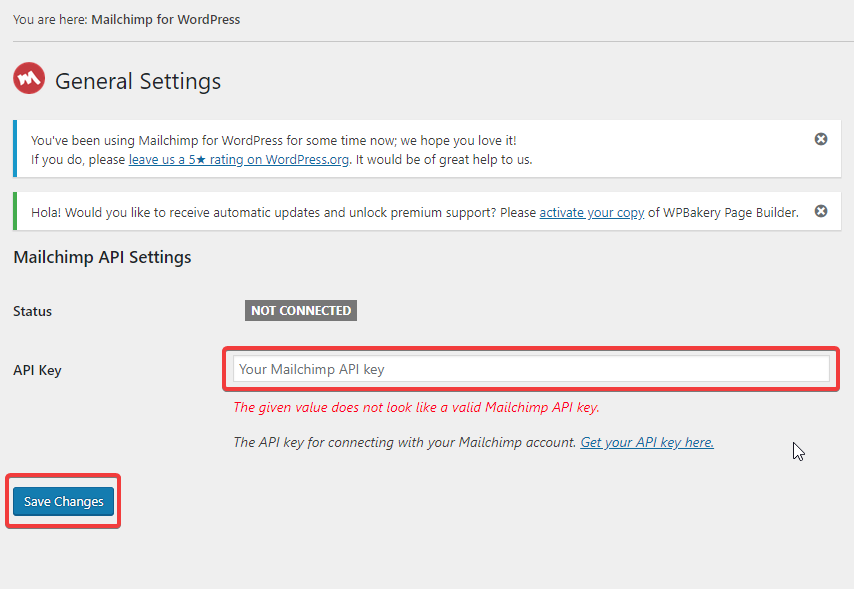Save Changes to the API settings
This screenshot has width=854, height=589.
64,501
